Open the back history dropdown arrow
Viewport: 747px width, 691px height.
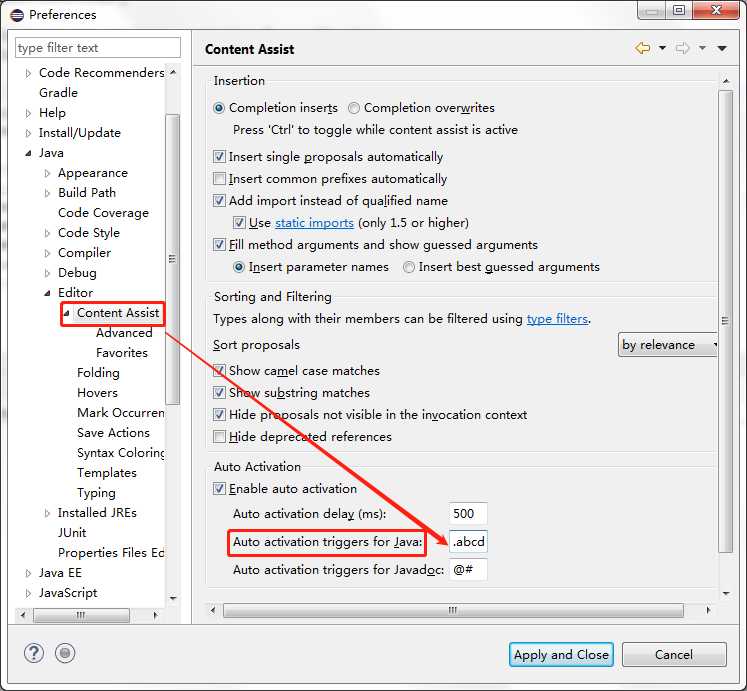click(x=662, y=48)
